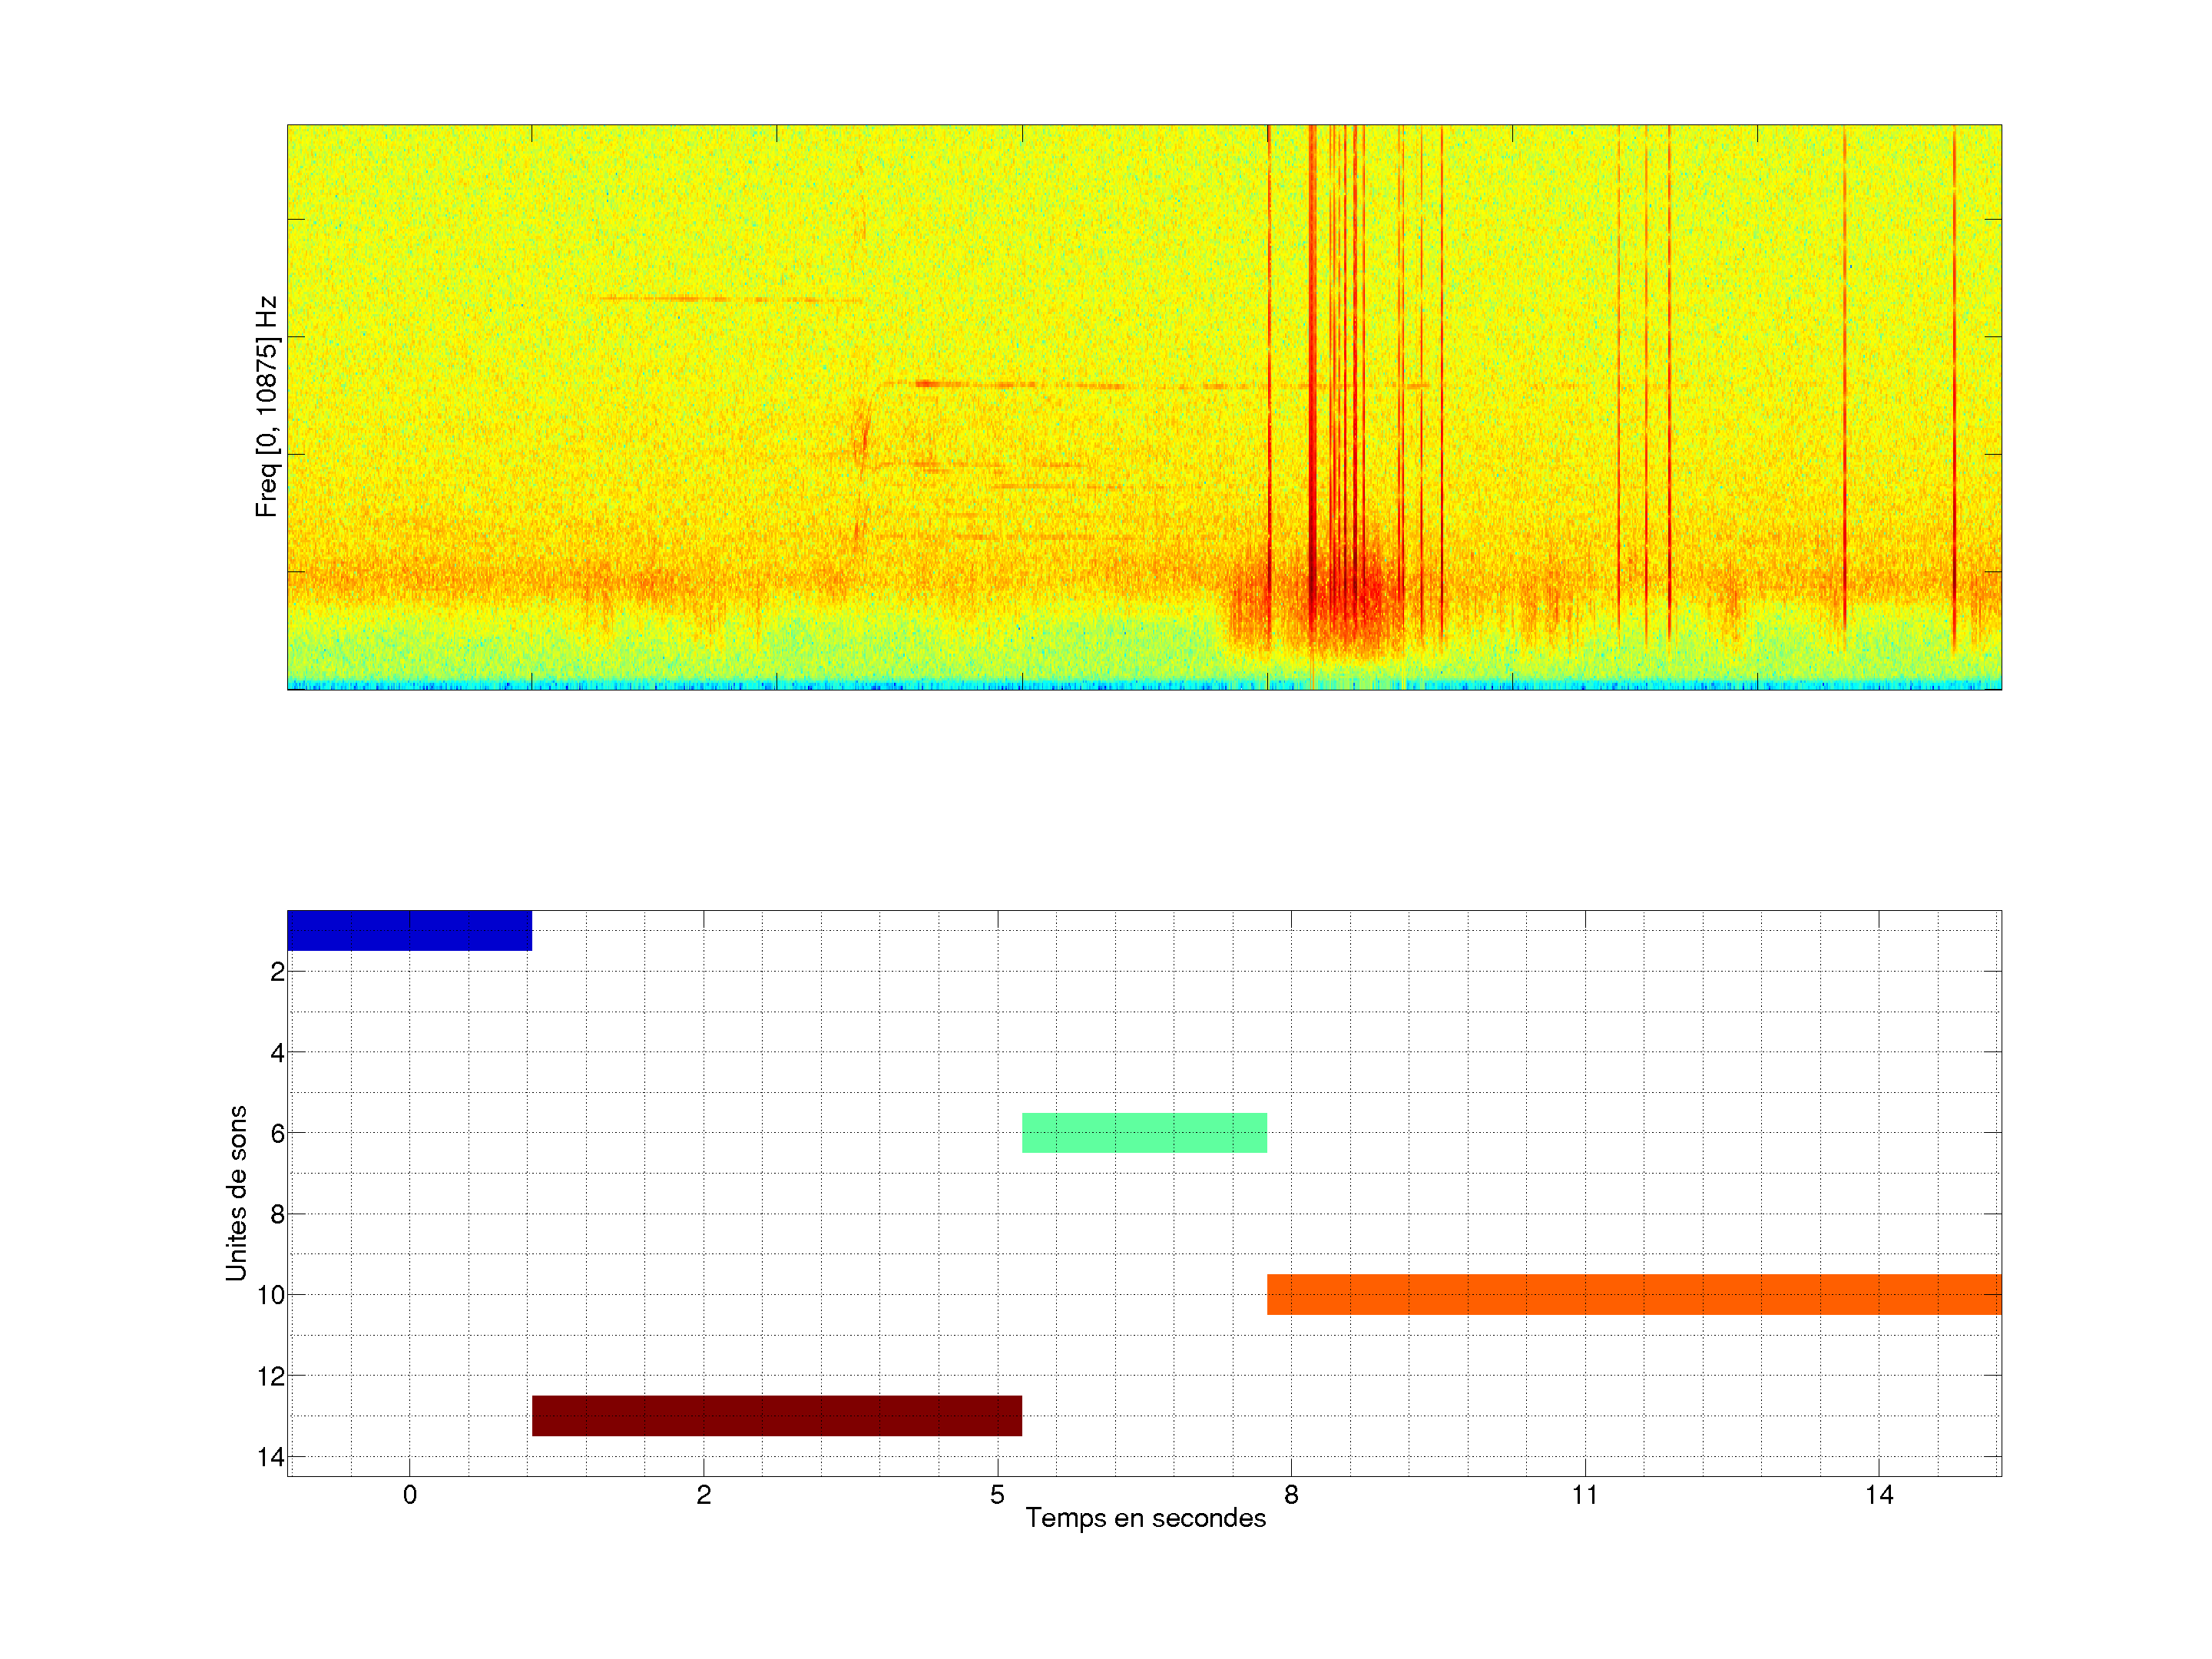Click x-axis tick label 5
The image size is (2212, 1659).
click(997, 1495)
